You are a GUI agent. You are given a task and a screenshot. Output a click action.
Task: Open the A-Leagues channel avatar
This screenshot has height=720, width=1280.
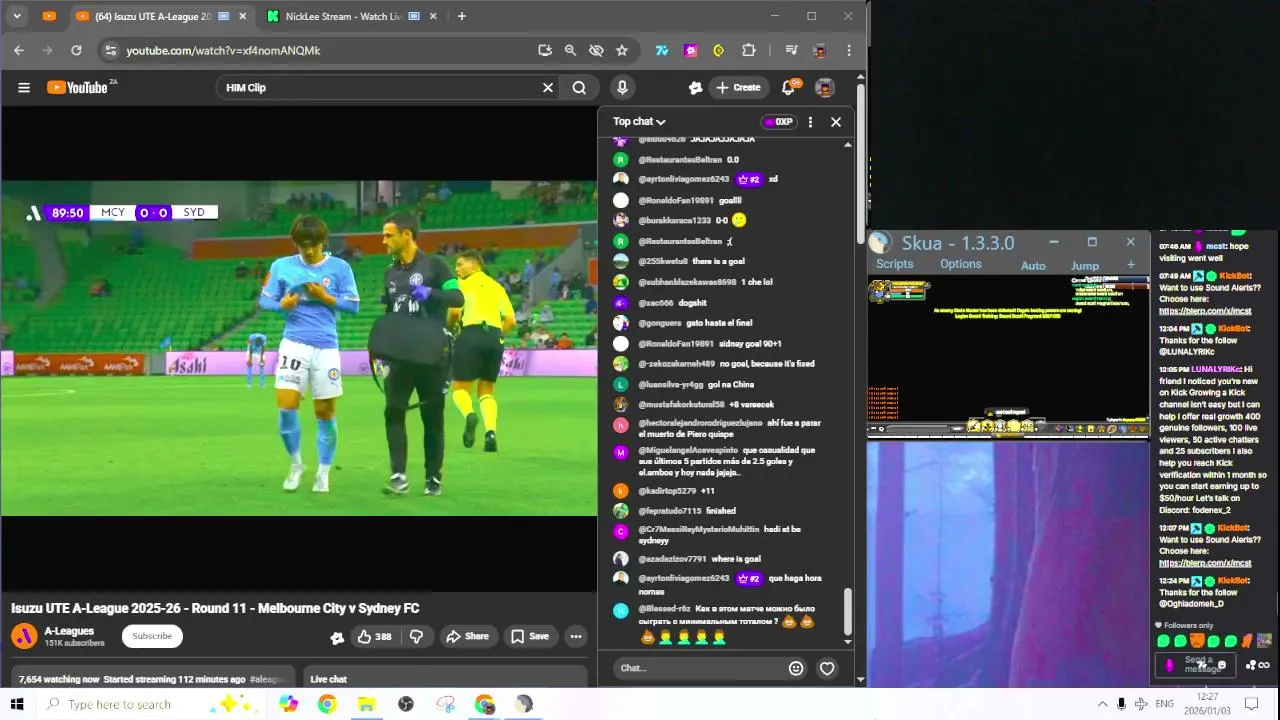point(24,636)
